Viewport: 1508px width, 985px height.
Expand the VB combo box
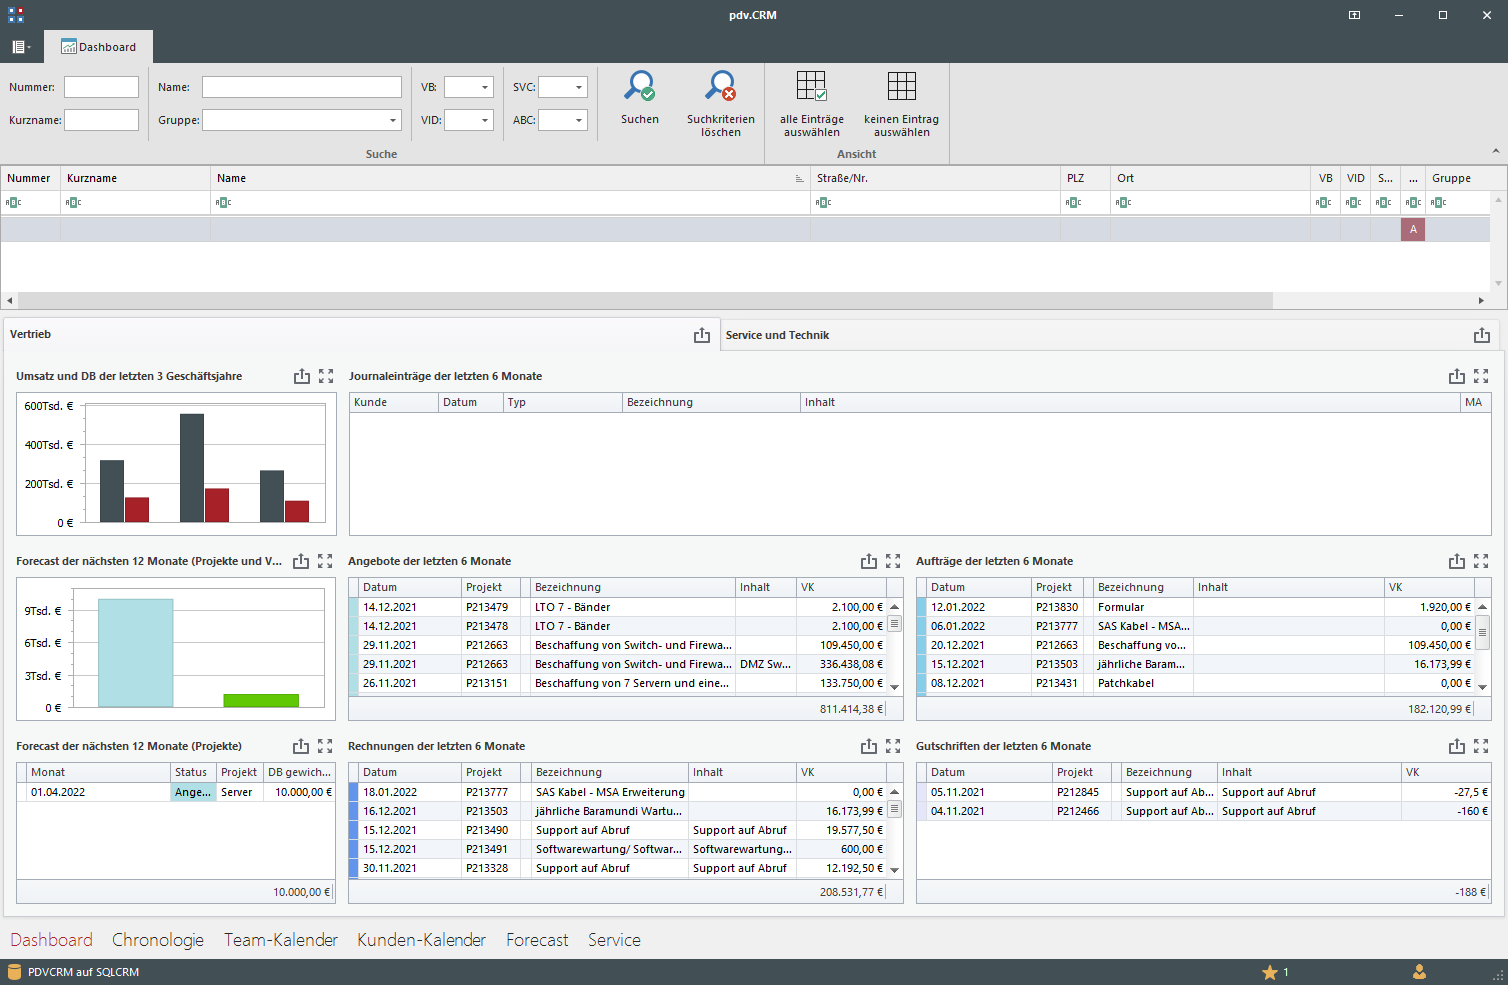click(485, 88)
